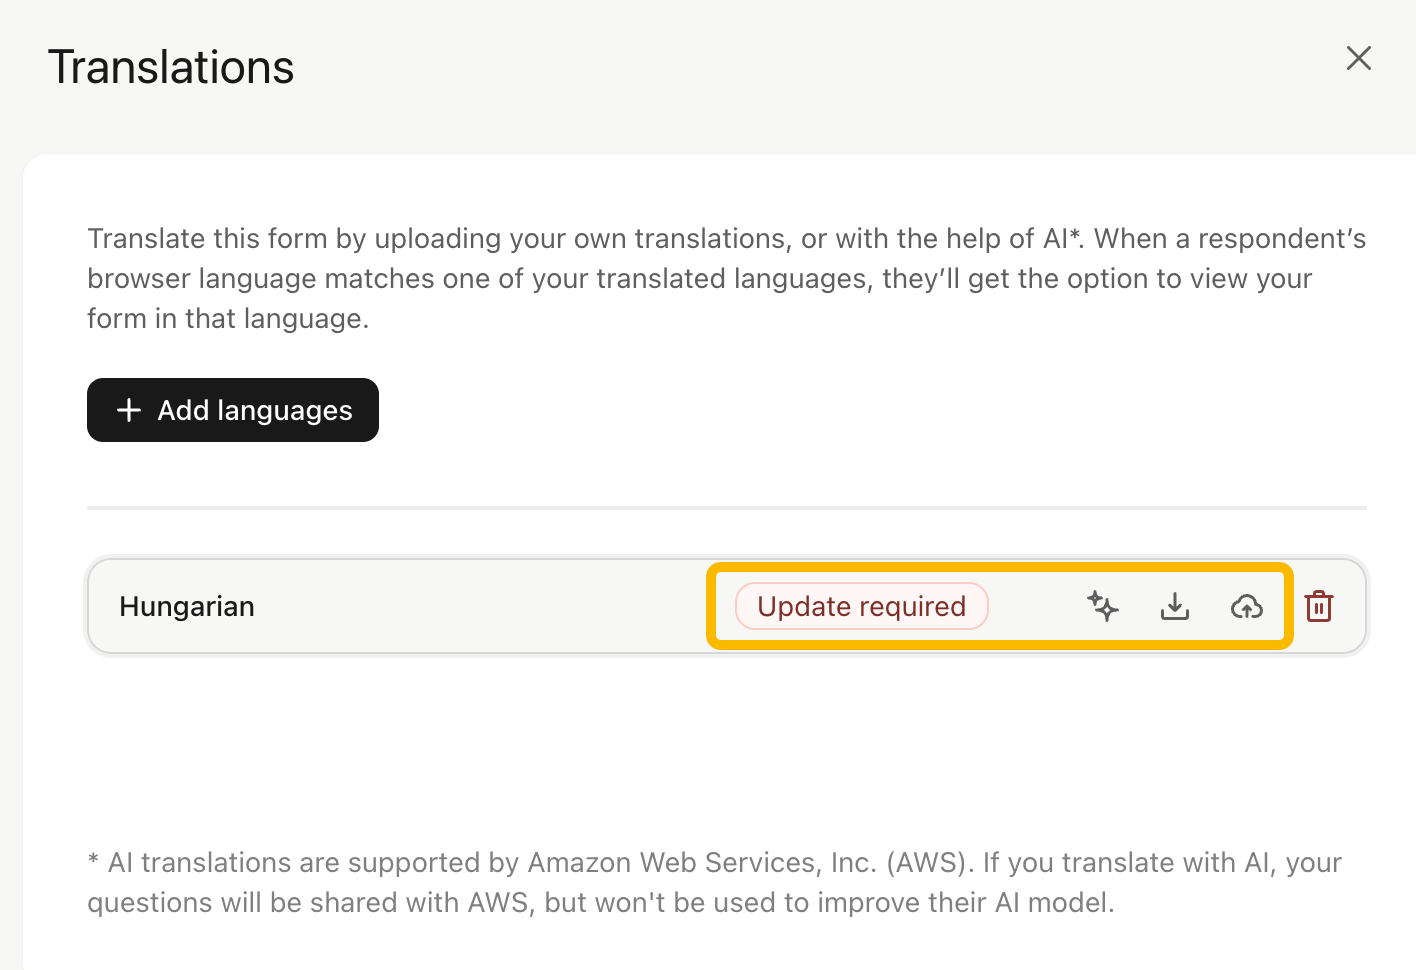Click the 'AI*' term in the description
The width and height of the screenshot is (1416, 970).
[1063, 238]
